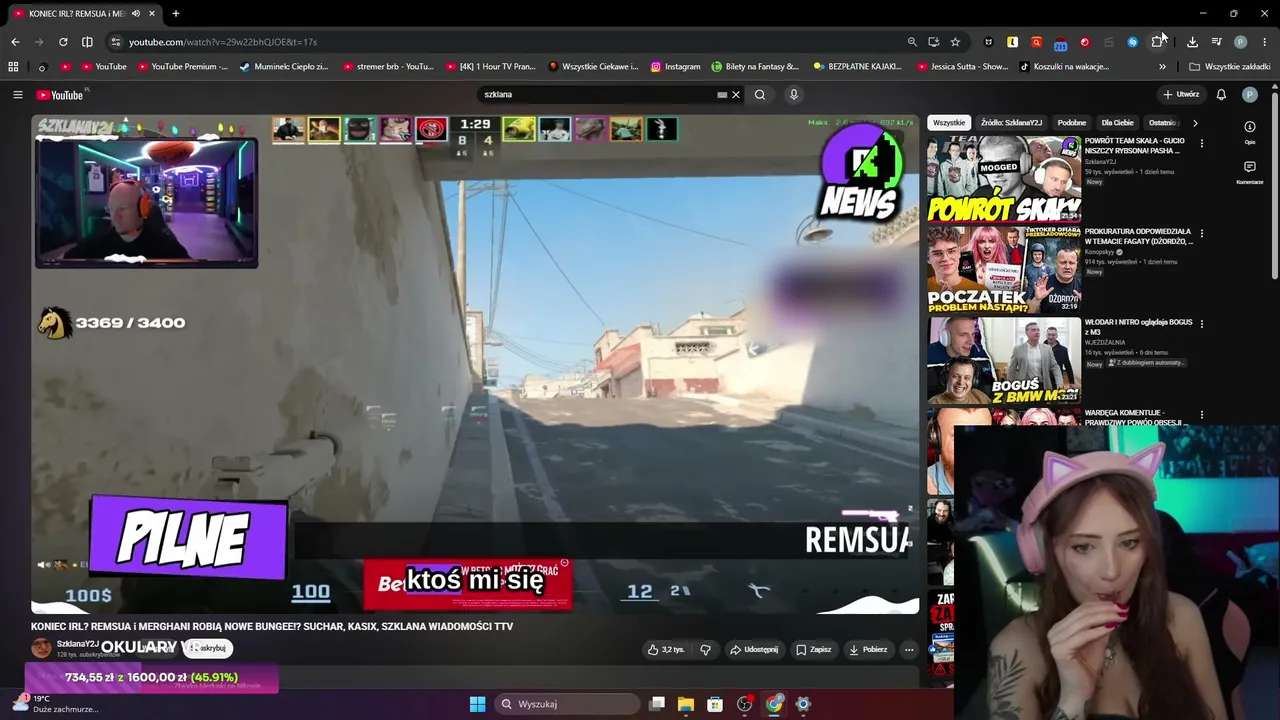Open Settings gear on the taskbar

[x=803, y=704]
